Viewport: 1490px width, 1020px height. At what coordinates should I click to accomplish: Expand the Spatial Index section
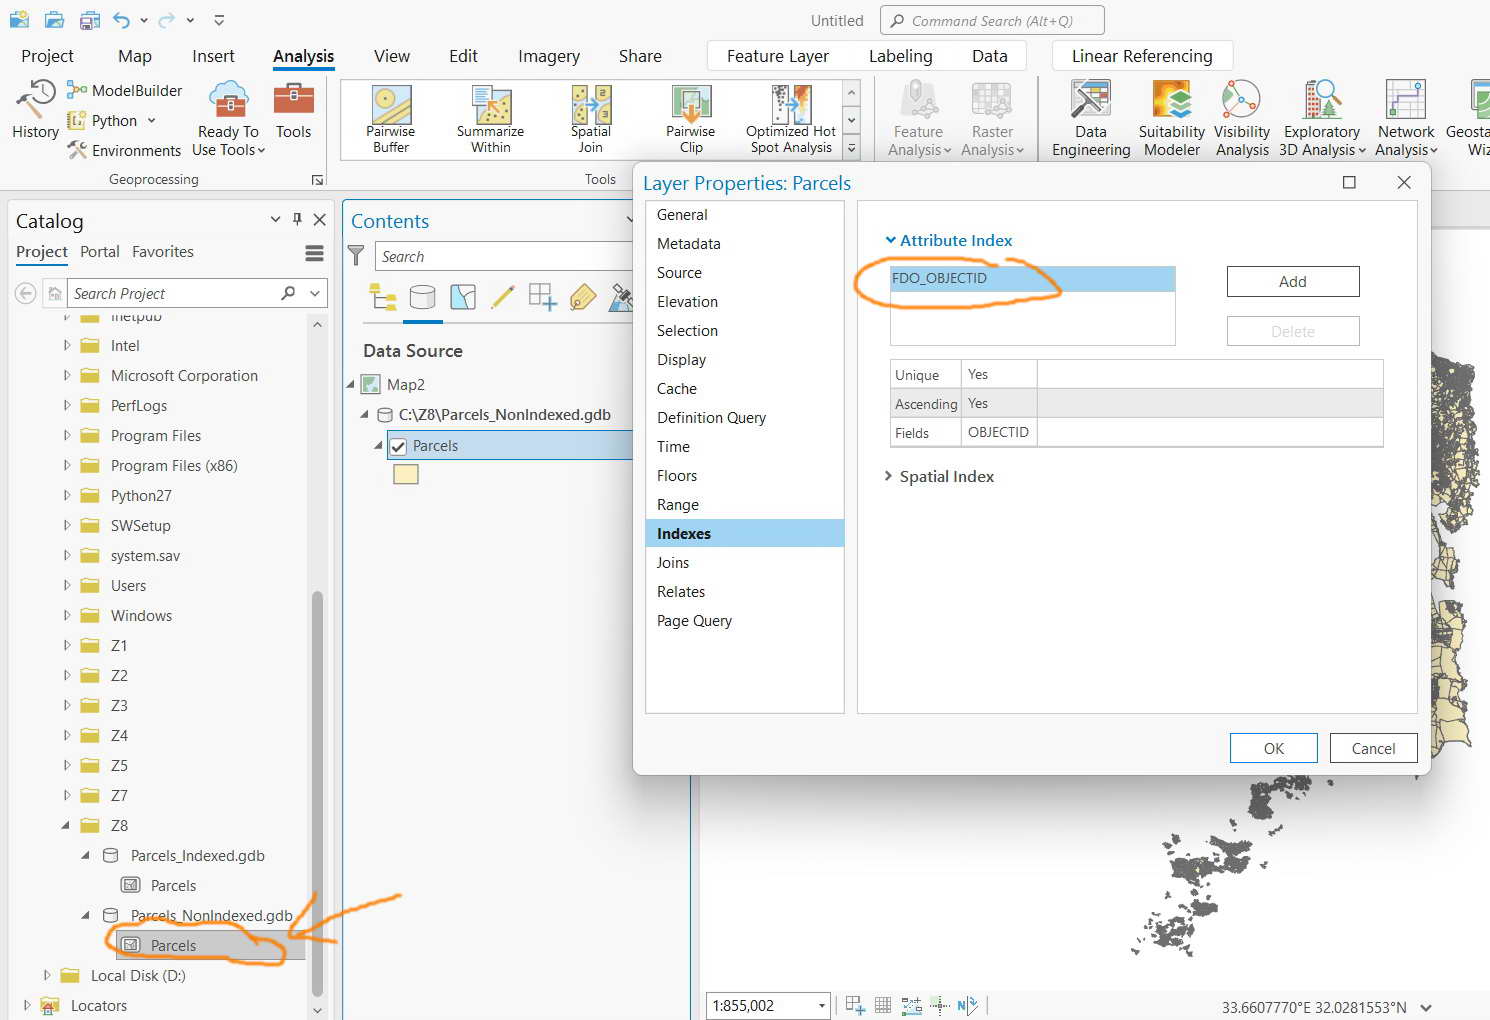[889, 476]
